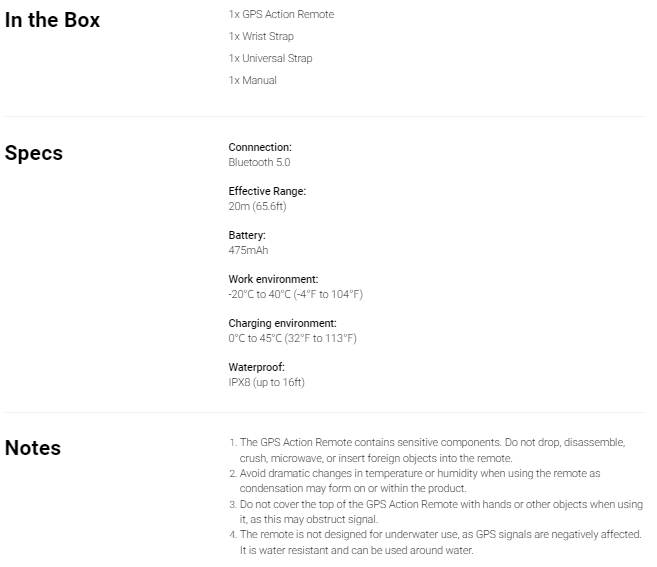Click the 'Effective Range:' label
Viewport: 657px width, 567px height.
click(267, 191)
